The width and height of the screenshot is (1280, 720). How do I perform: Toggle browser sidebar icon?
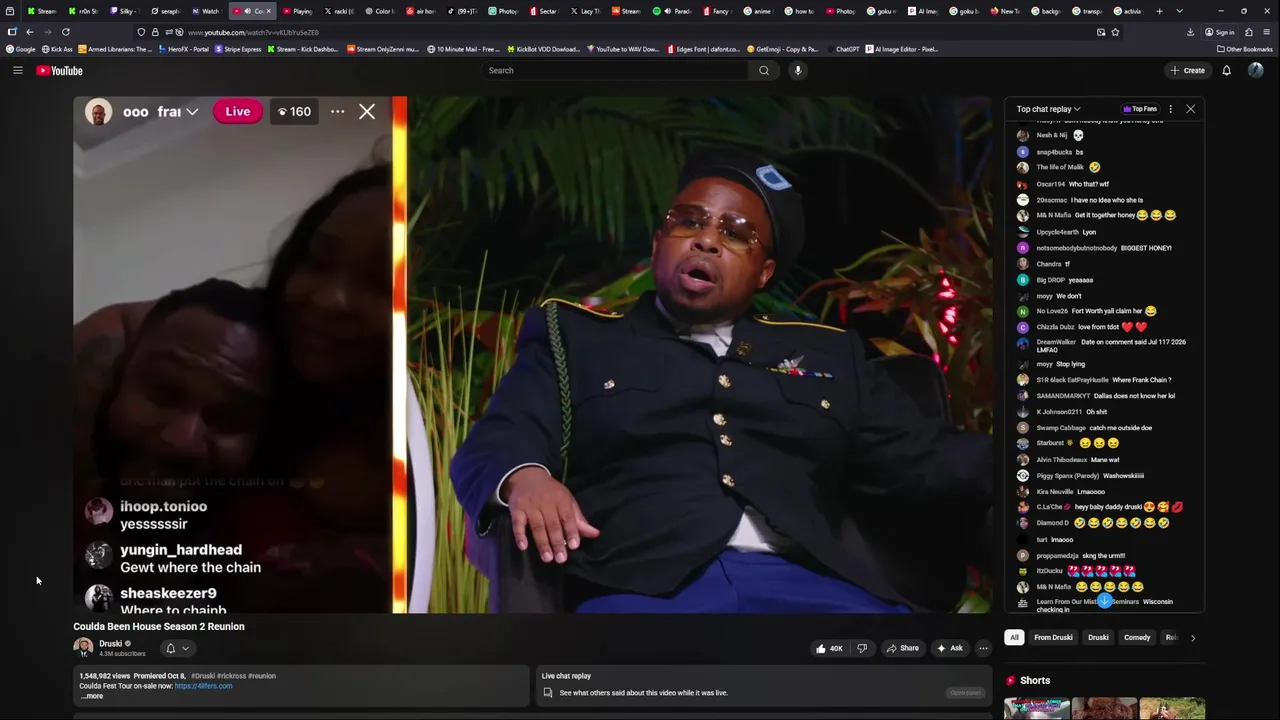[11, 32]
